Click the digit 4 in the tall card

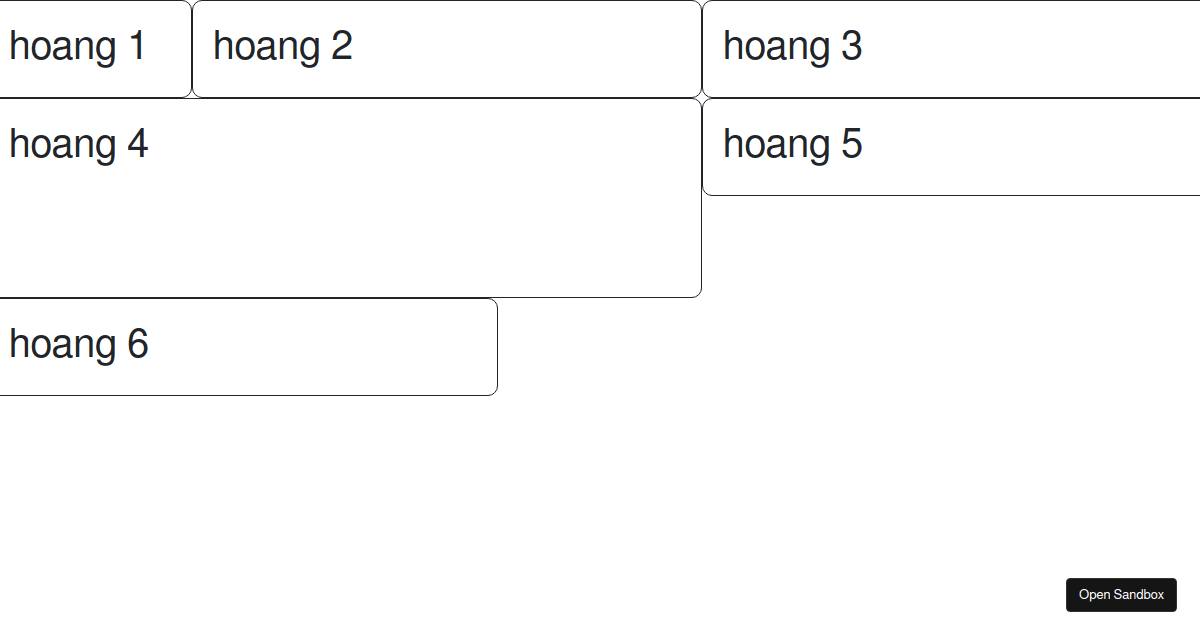point(138,144)
